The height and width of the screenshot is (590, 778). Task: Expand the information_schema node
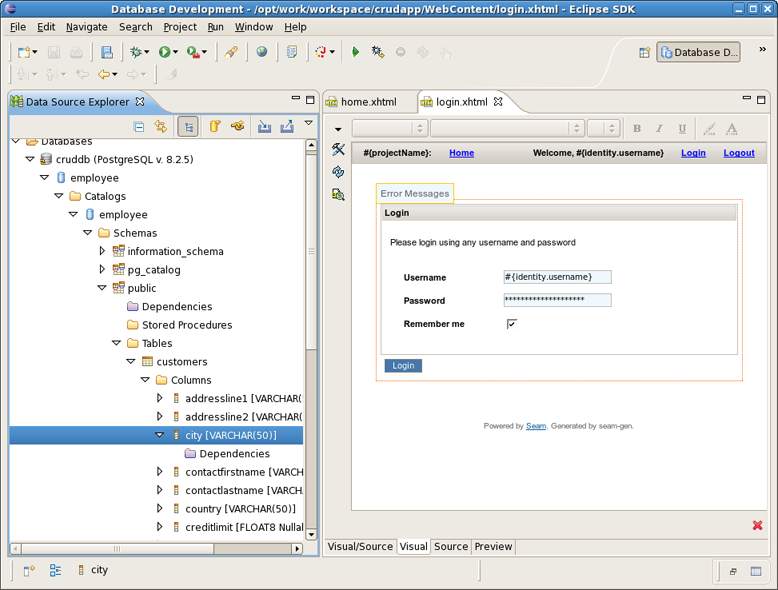click(x=102, y=251)
